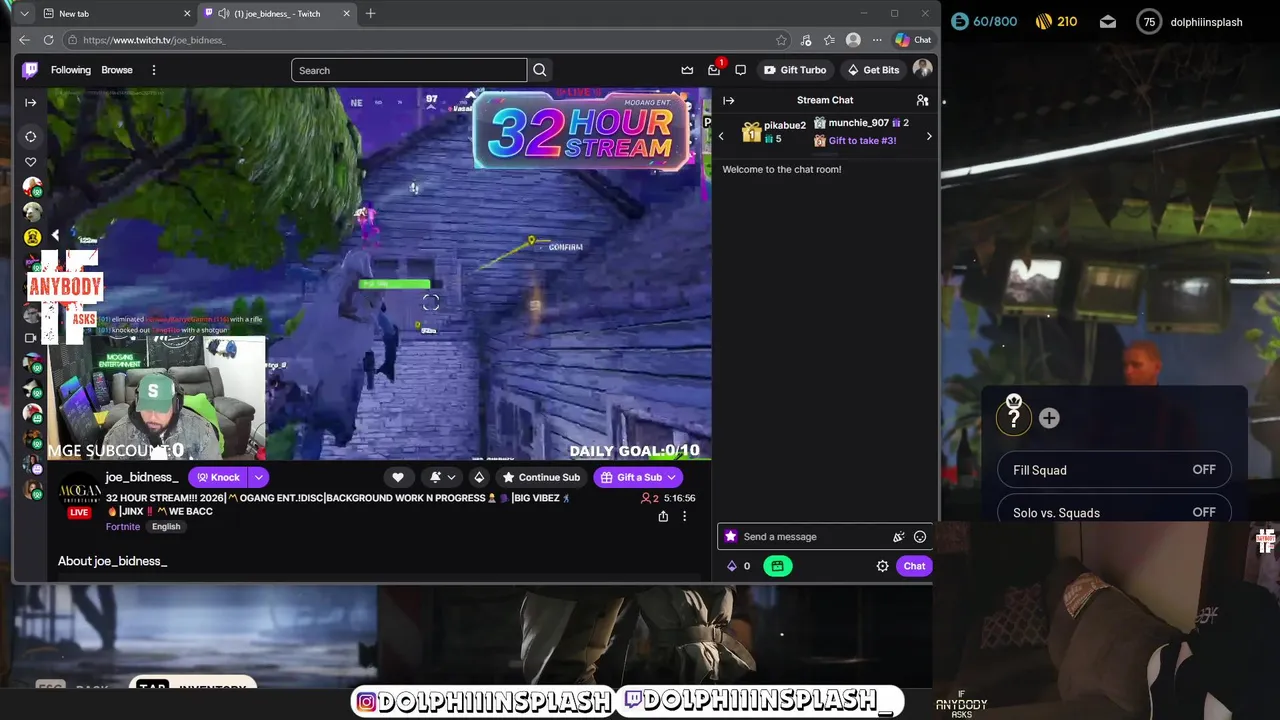Open the Twitch user avatar menu

click(x=922, y=69)
